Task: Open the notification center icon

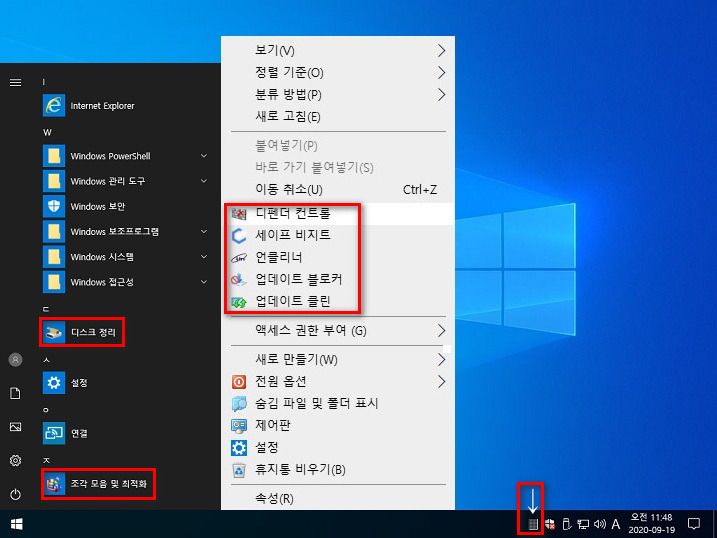Action: point(694,524)
